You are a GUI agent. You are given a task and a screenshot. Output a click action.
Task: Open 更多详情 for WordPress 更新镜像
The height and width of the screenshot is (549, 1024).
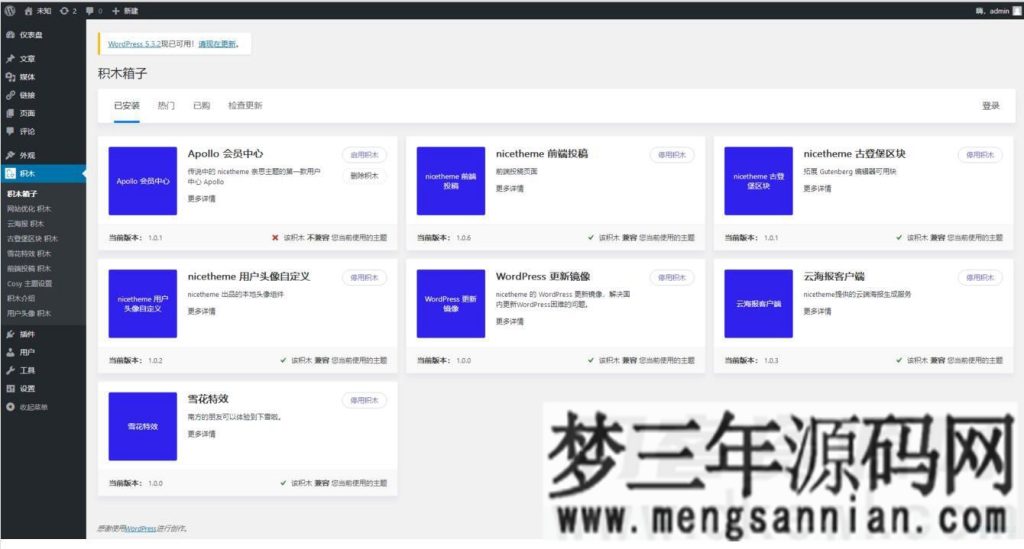pos(509,321)
